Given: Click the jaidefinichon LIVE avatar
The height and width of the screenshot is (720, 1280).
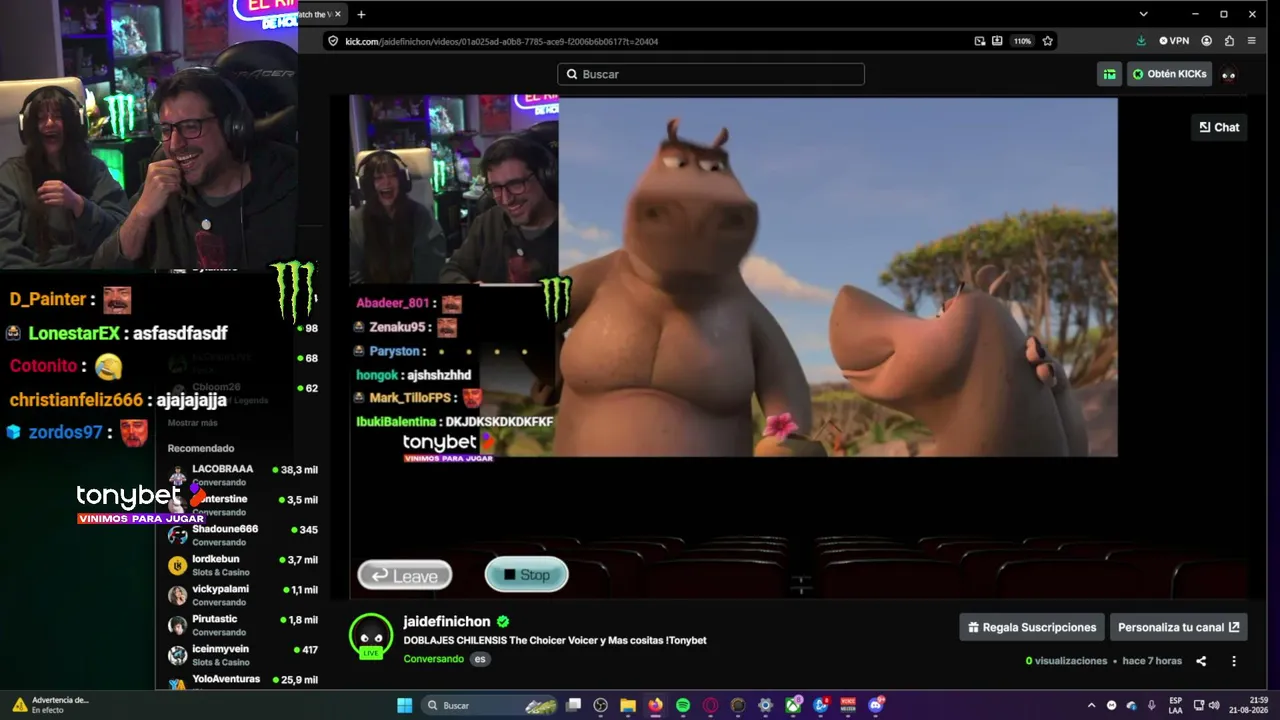Looking at the screenshot, I should click(371, 636).
